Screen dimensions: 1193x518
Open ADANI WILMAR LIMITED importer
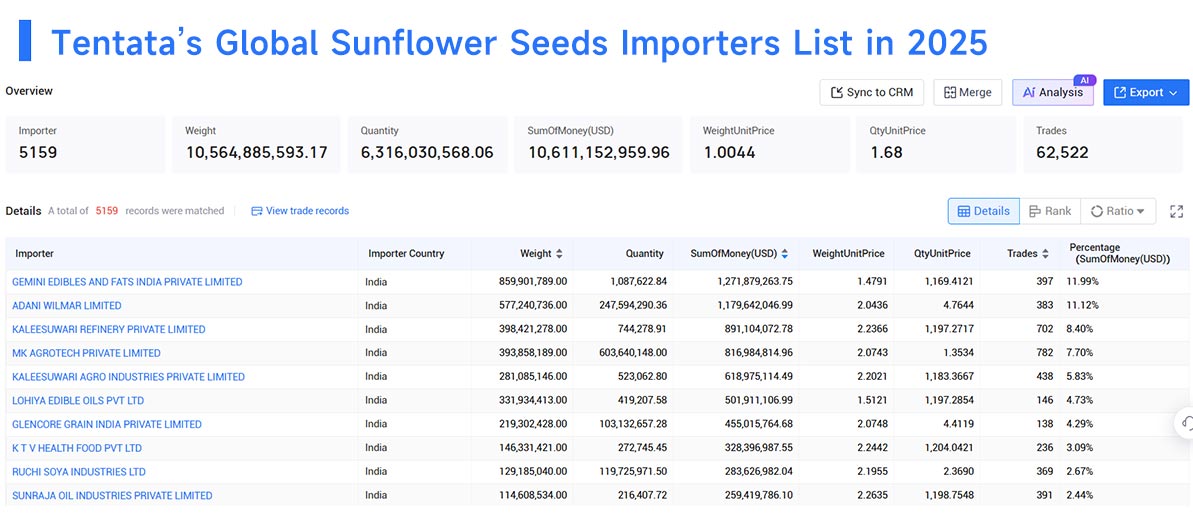point(67,305)
